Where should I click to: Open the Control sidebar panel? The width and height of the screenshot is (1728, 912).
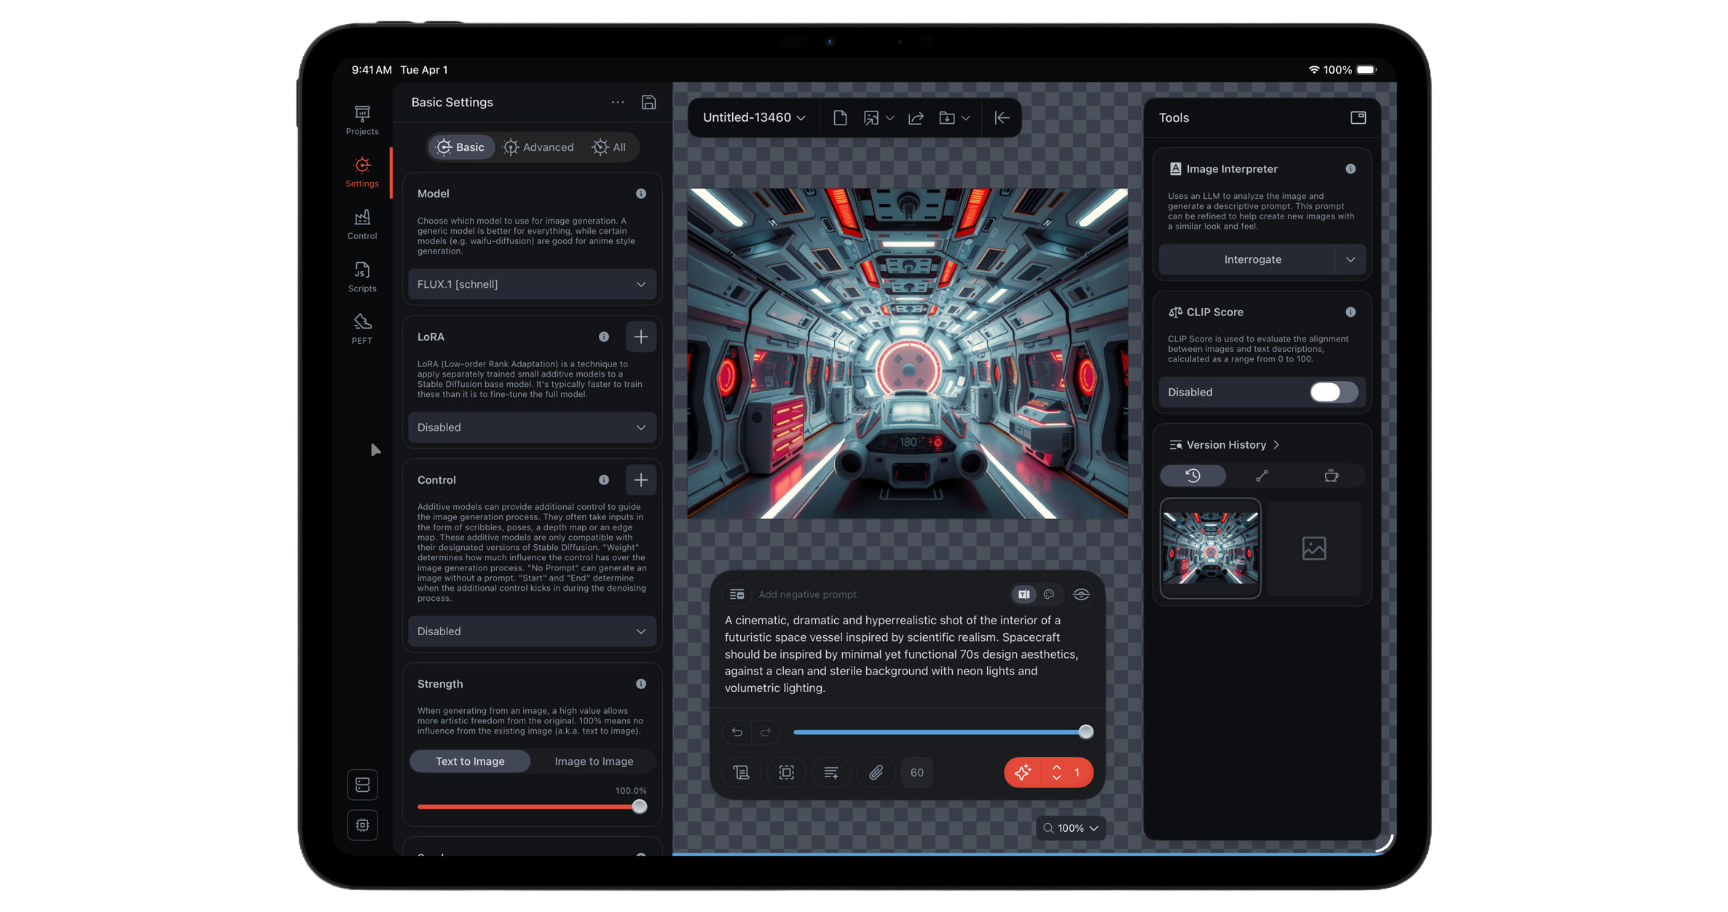[x=362, y=224]
